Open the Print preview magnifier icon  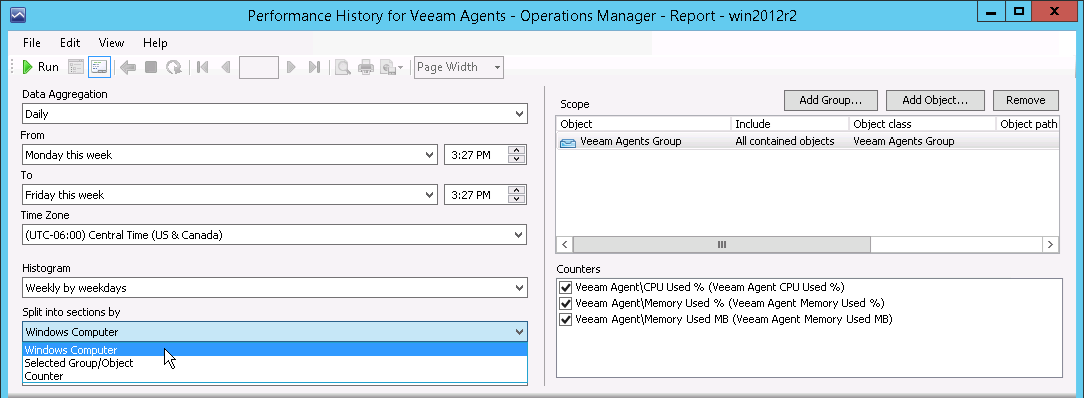point(342,67)
